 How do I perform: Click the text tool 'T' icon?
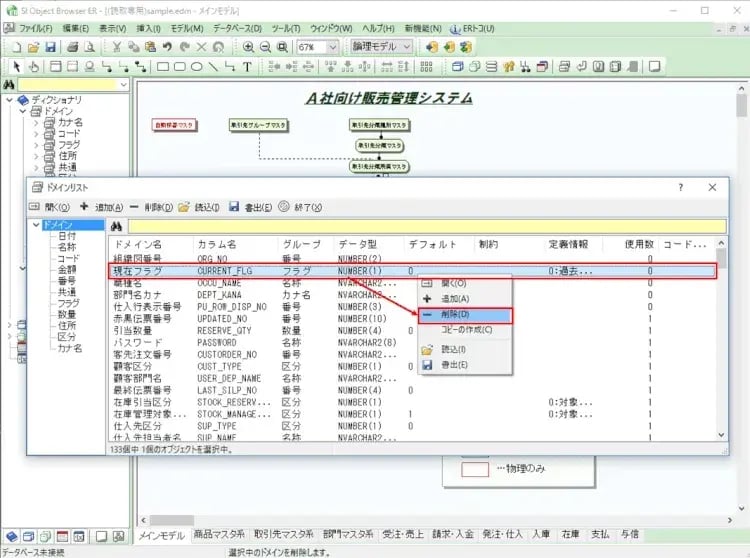[247, 67]
